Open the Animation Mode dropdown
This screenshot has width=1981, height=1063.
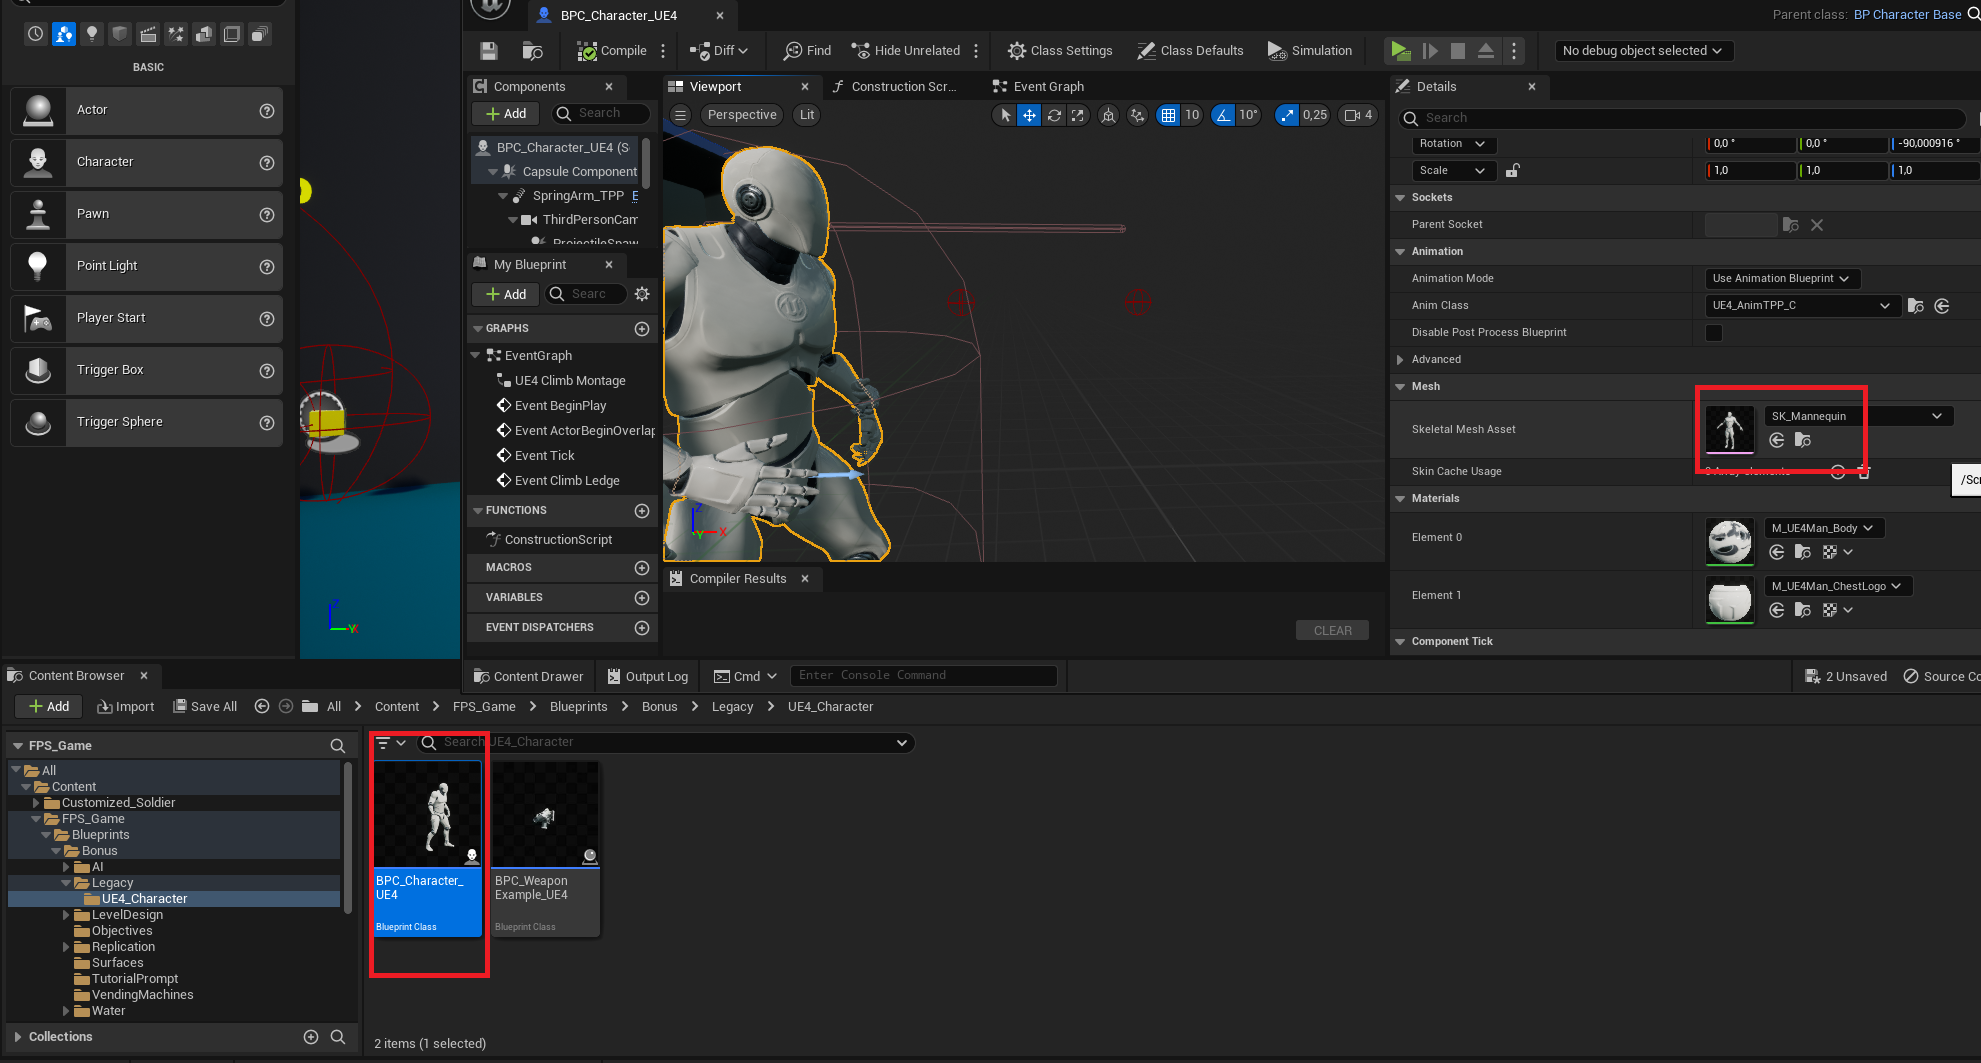coord(1781,279)
